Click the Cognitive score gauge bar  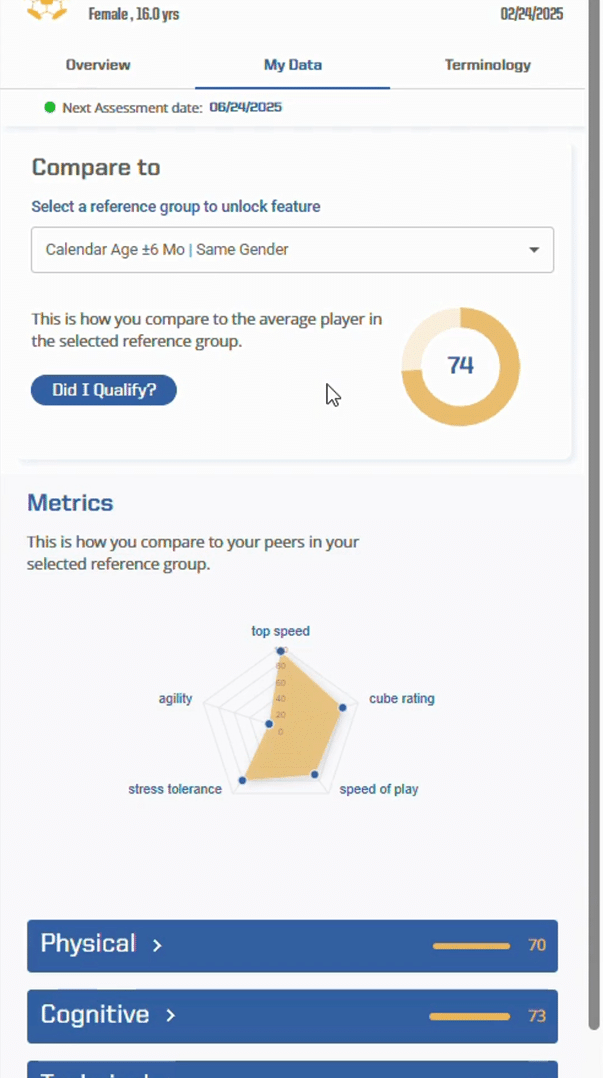click(x=469, y=1016)
